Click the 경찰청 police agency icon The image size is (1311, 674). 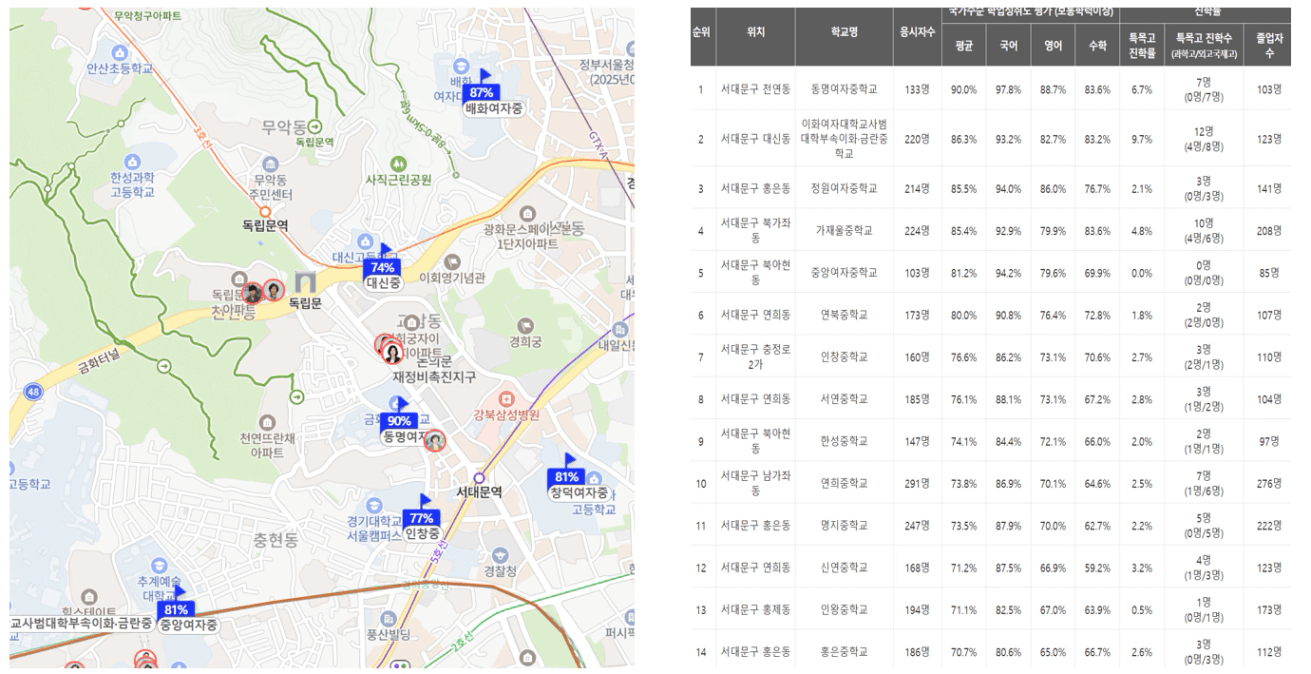[500, 555]
